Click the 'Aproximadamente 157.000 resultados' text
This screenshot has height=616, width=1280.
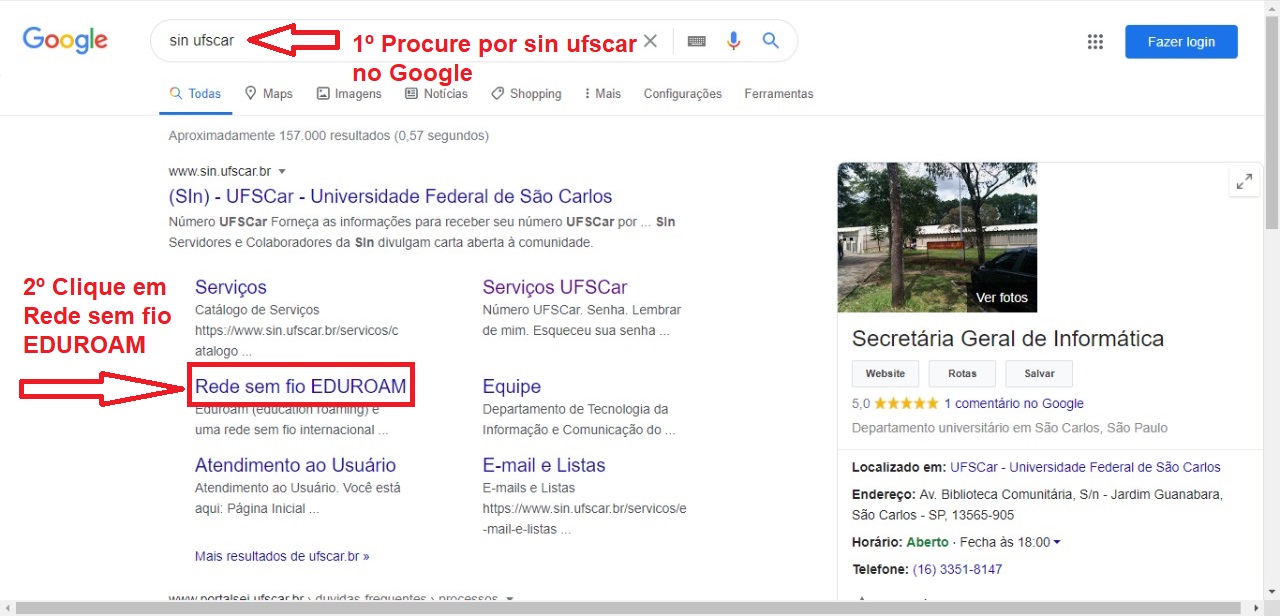pyautogui.click(x=328, y=135)
